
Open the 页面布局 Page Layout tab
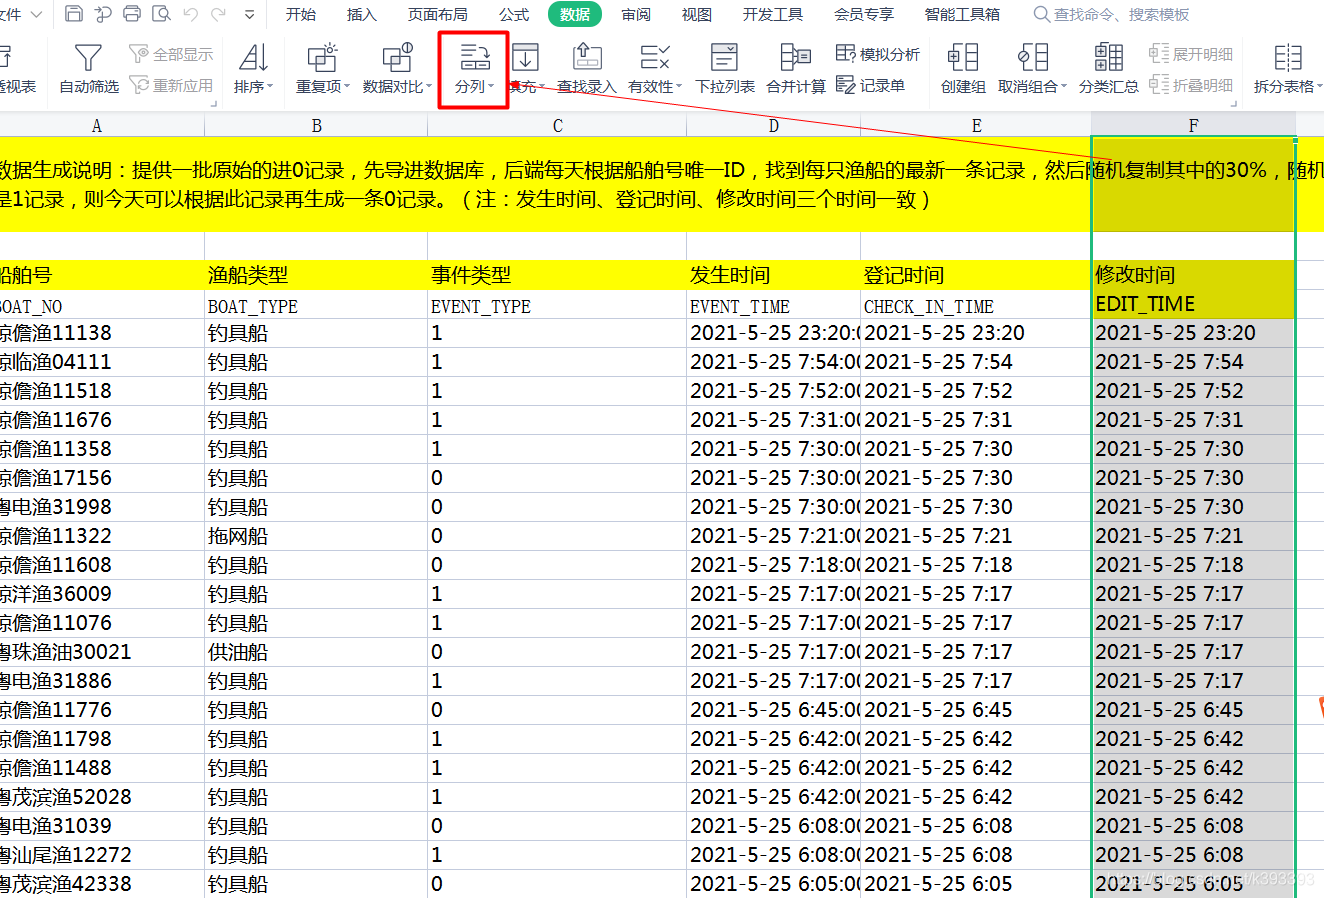437,14
